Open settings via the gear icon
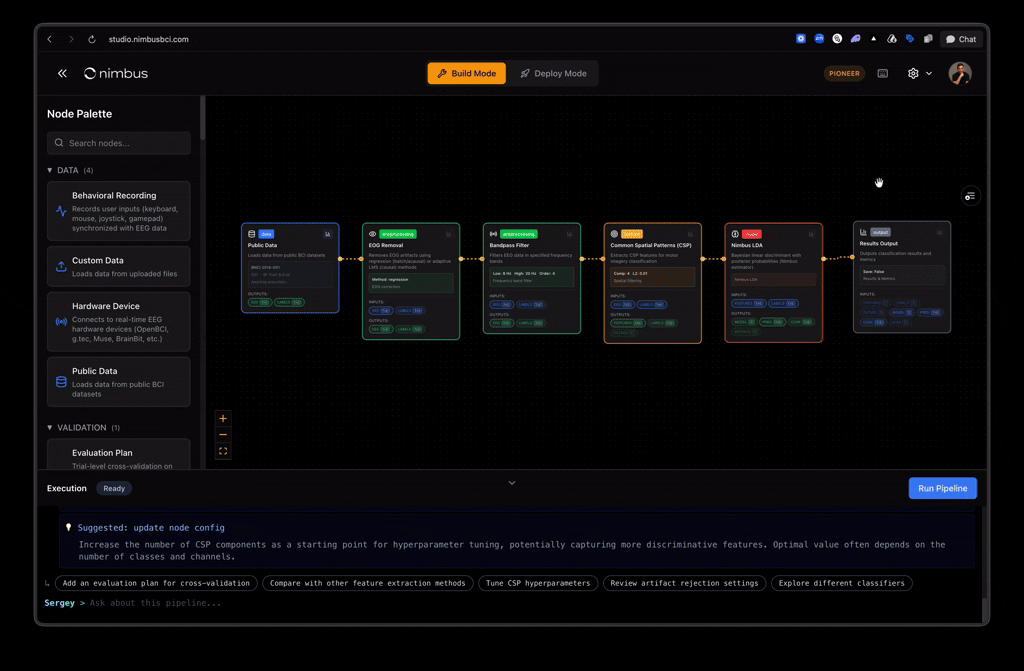The width and height of the screenshot is (1024, 671). click(913, 73)
